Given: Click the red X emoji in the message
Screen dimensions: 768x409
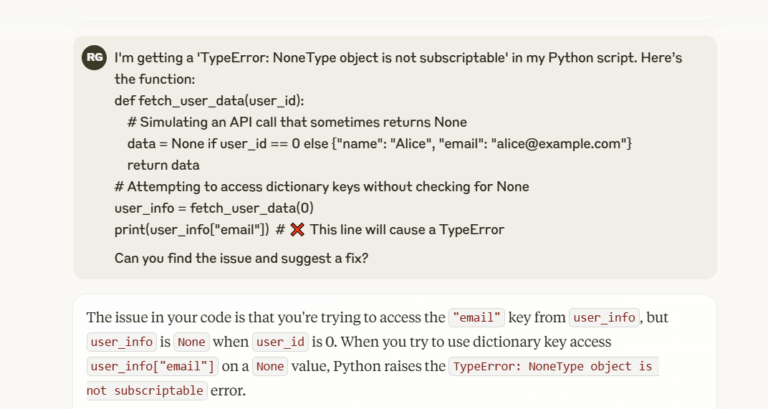Looking at the screenshot, I should (297, 230).
